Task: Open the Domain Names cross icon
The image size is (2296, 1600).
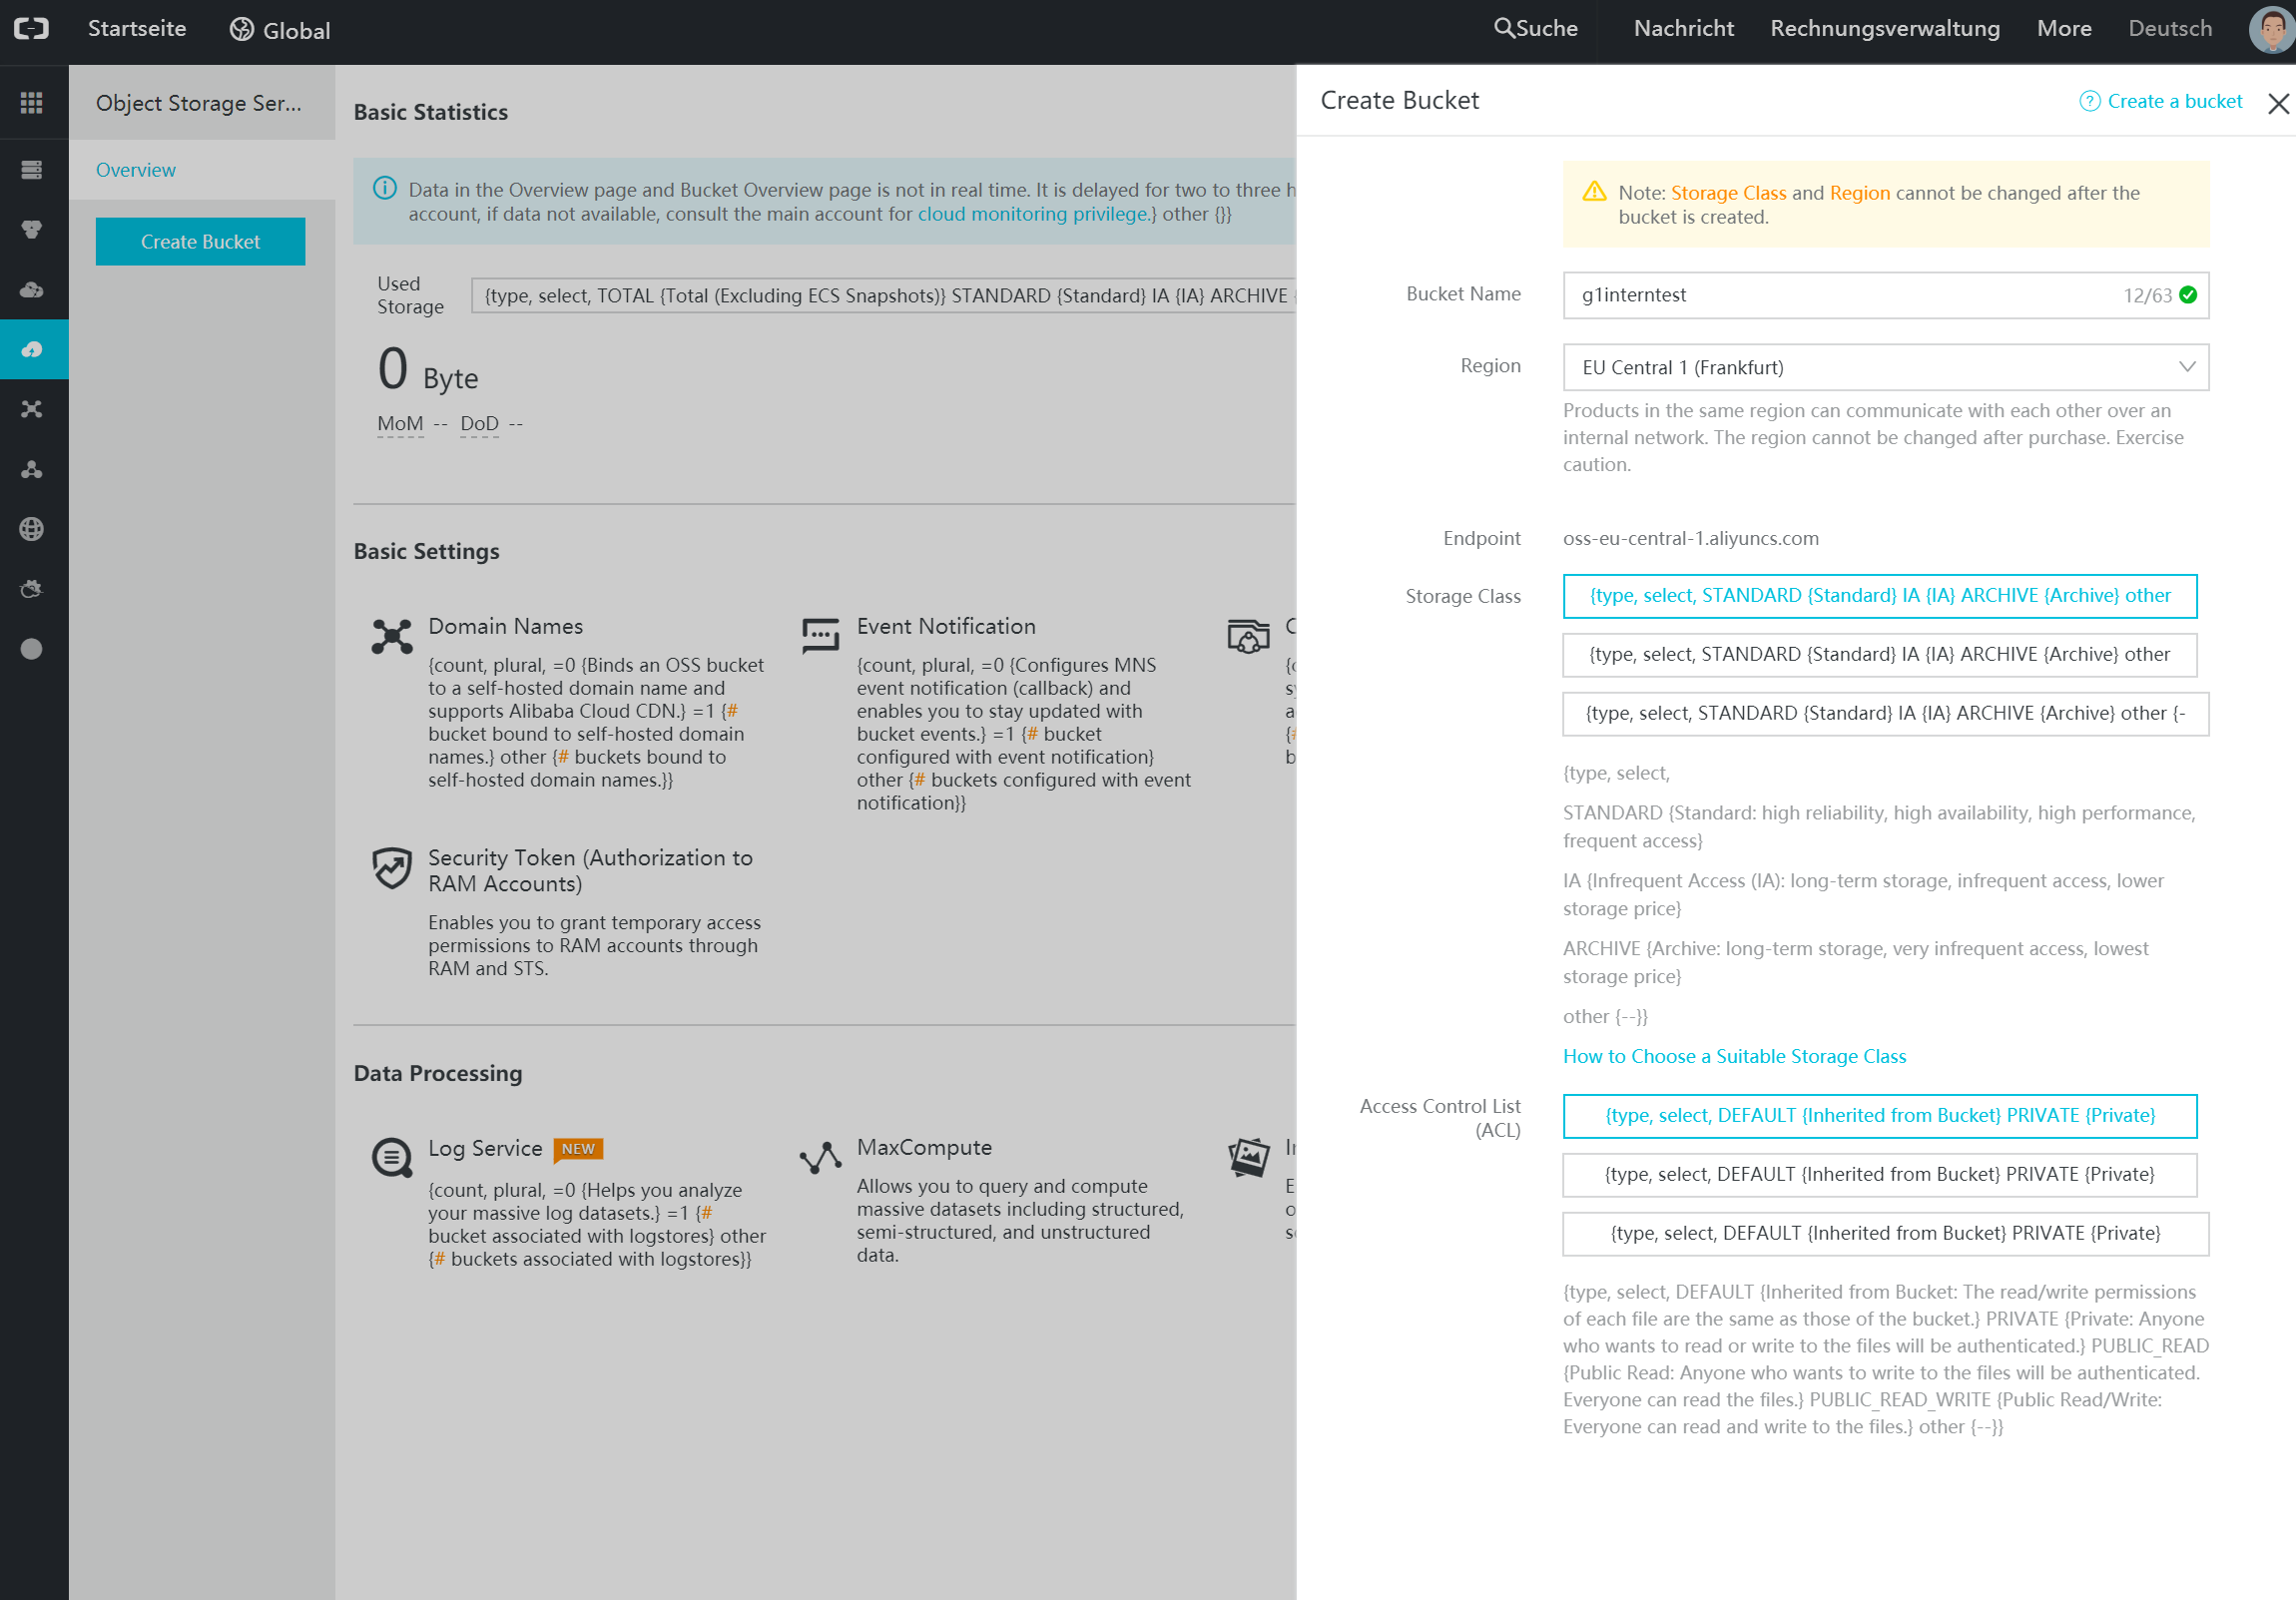Action: coord(392,636)
